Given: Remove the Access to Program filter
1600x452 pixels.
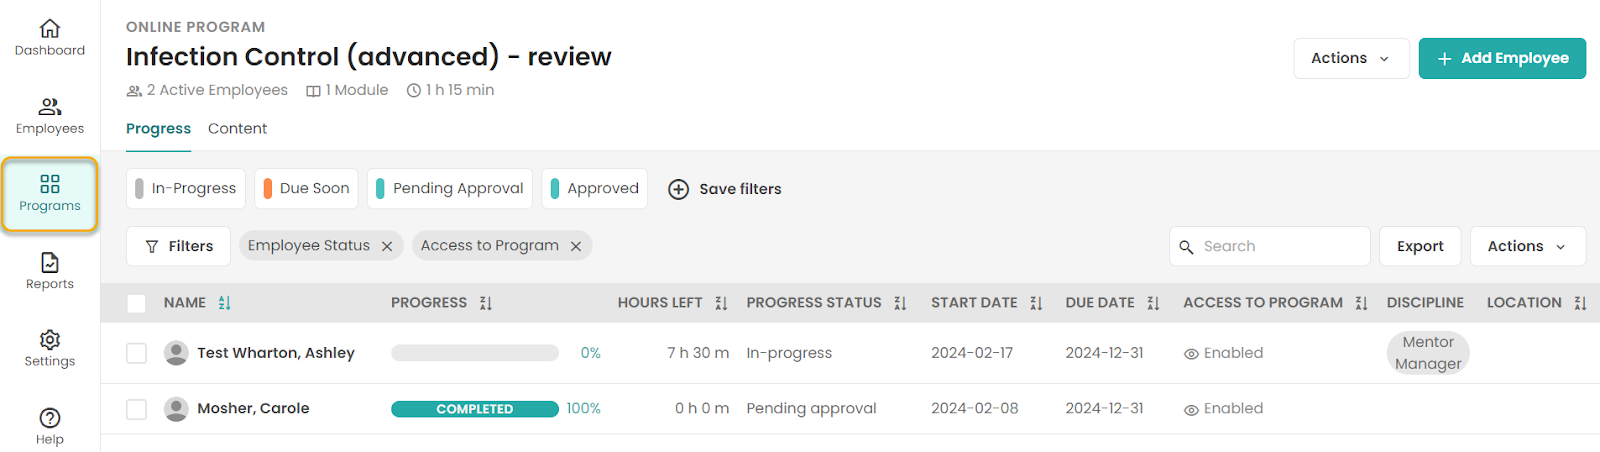Looking at the screenshot, I should (x=576, y=246).
